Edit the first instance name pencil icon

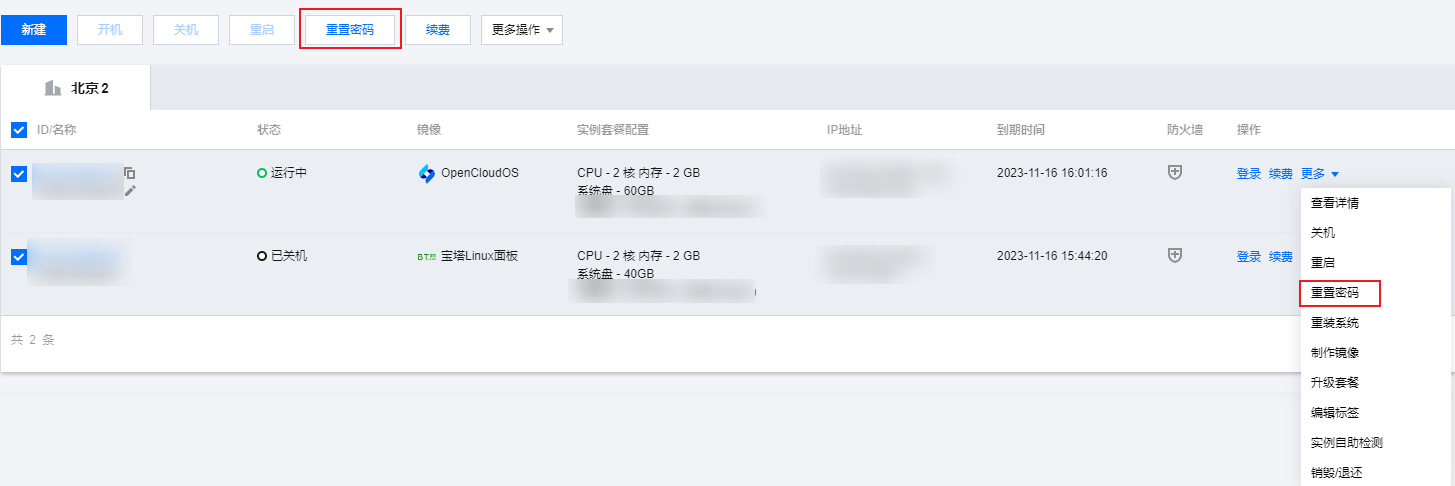click(130, 190)
